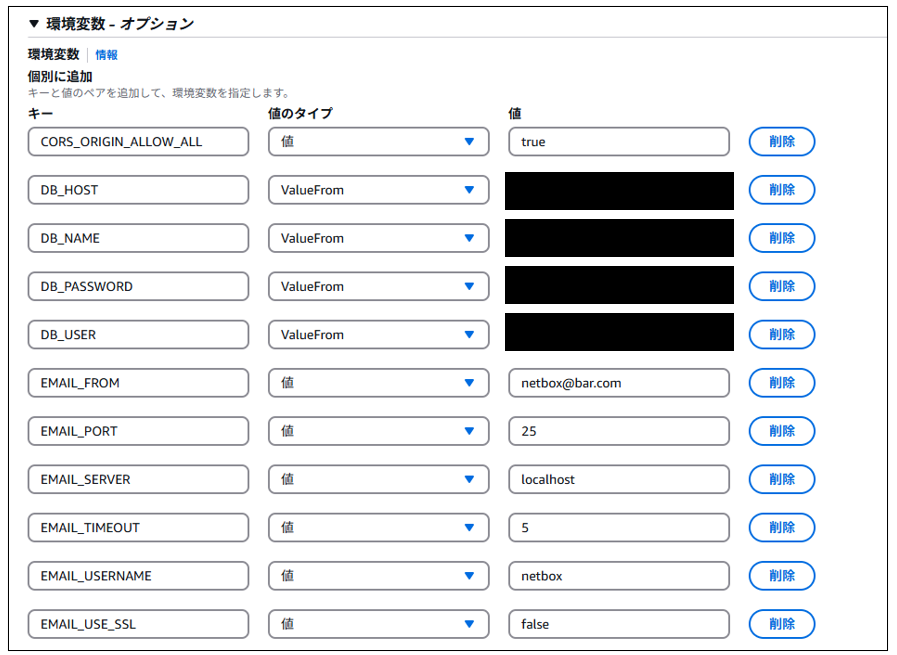Screen dimensions: 897x655
Task: Click the EMAIL_TIMEOUT value field containing 5
Action: (619, 527)
